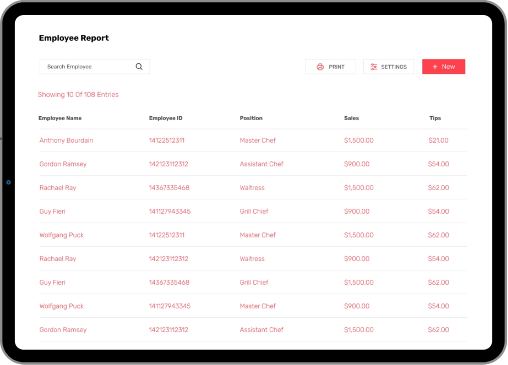Open first Gordon Ramsey entry with $900.00 sales
The height and width of the screenshot is (365, 508).
pos(63,164)
